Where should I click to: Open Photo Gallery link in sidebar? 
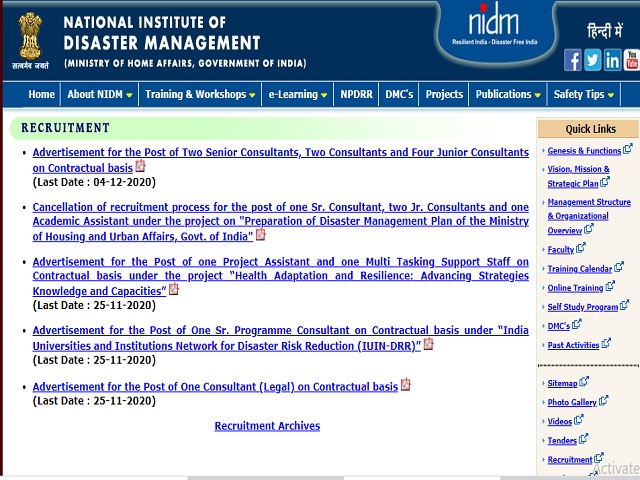[572, 402]
